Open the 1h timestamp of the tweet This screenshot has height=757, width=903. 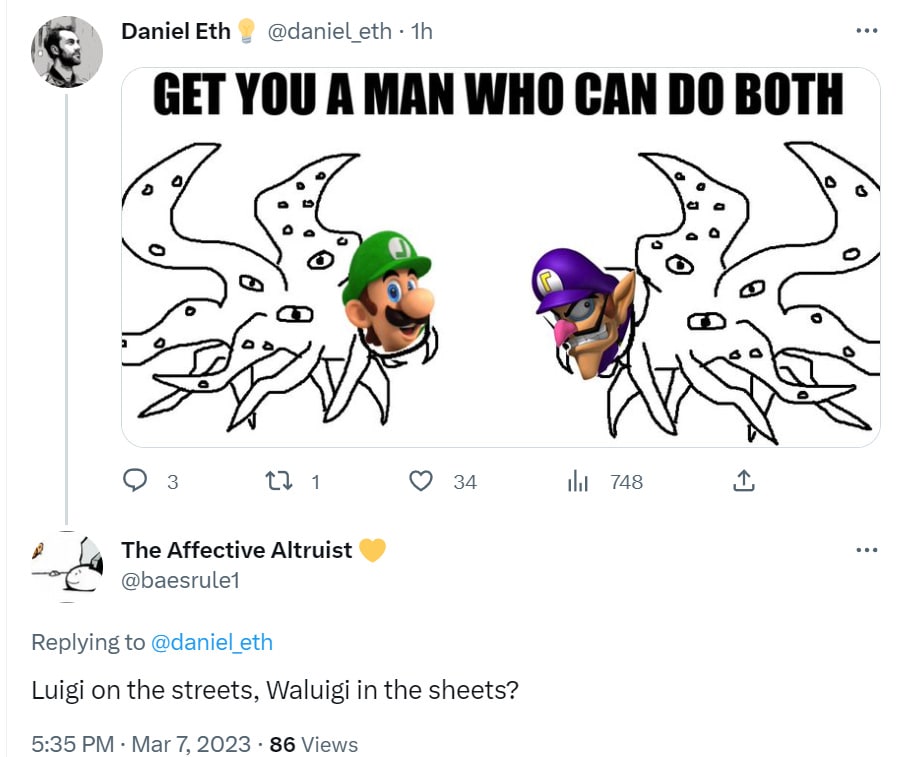(422, 31)
